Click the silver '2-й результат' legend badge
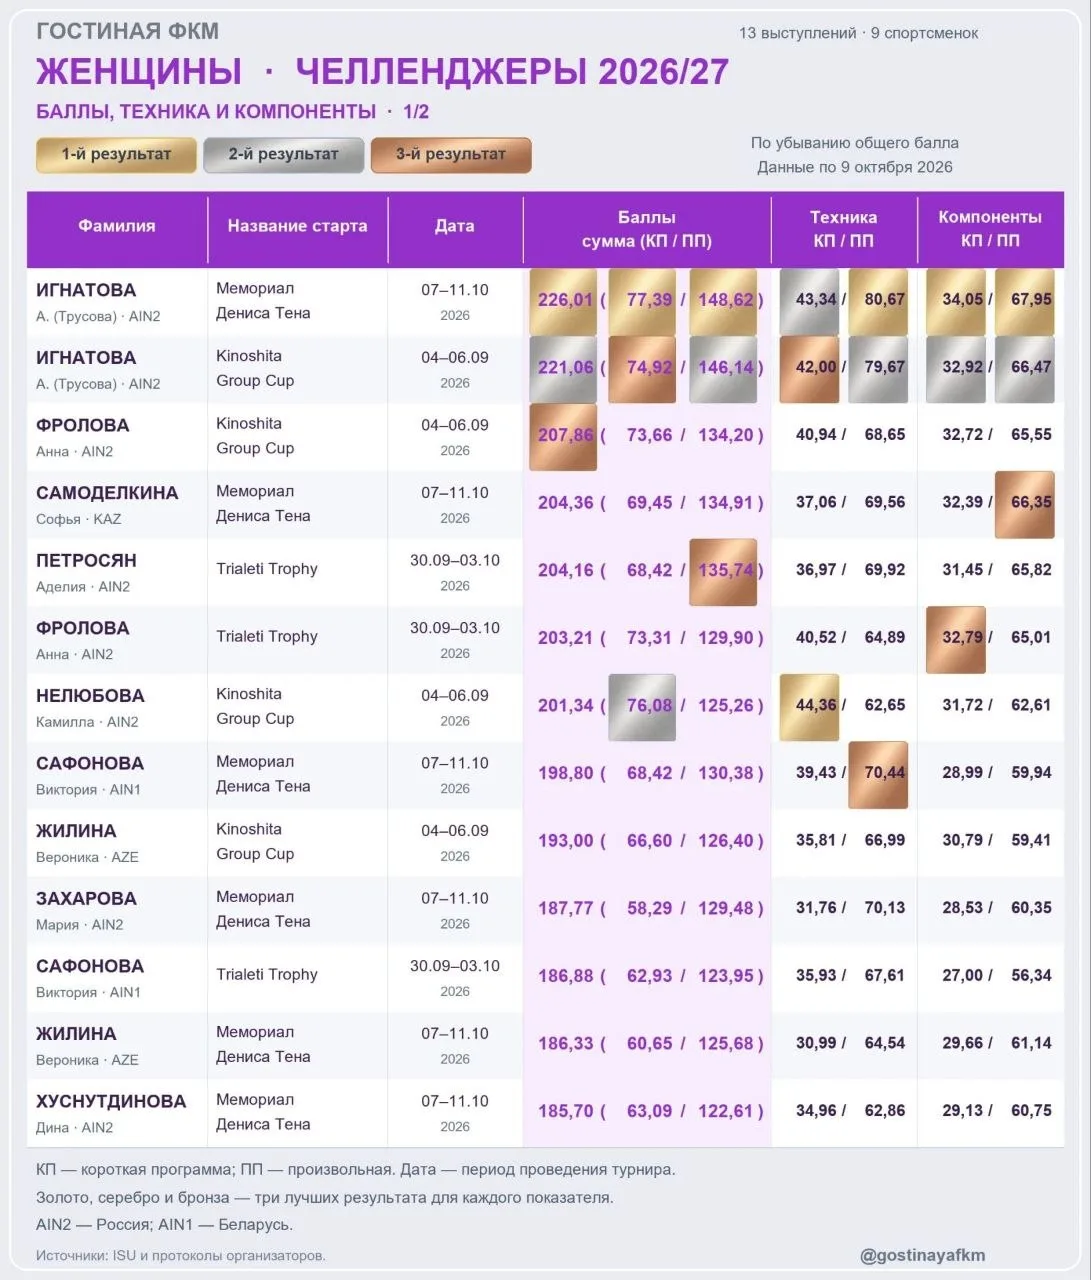 pyautogui.click(x=284, y=155)
